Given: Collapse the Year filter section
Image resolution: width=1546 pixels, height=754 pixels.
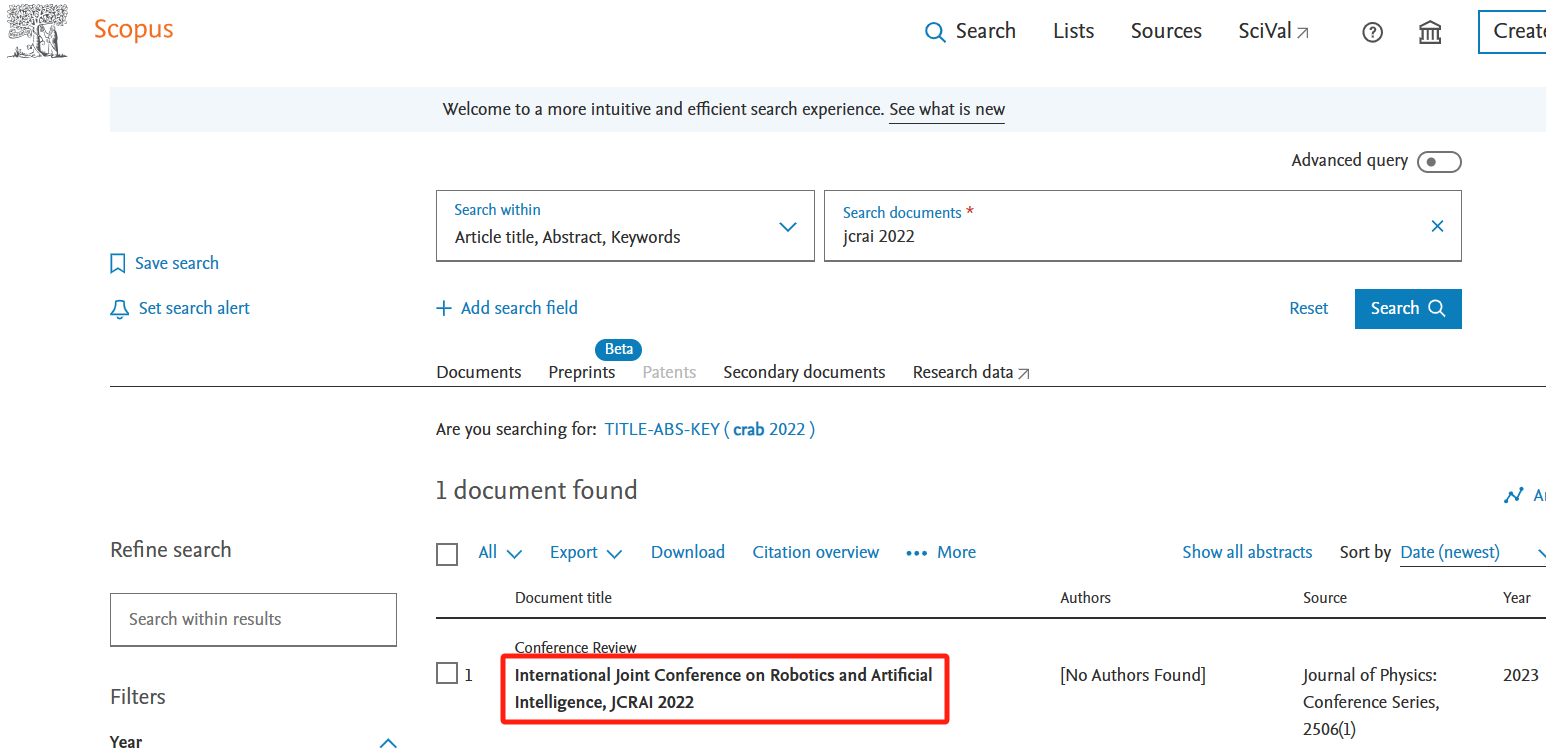Looking at the screenshot, I should pyautogui.click(x=389, y=742).
